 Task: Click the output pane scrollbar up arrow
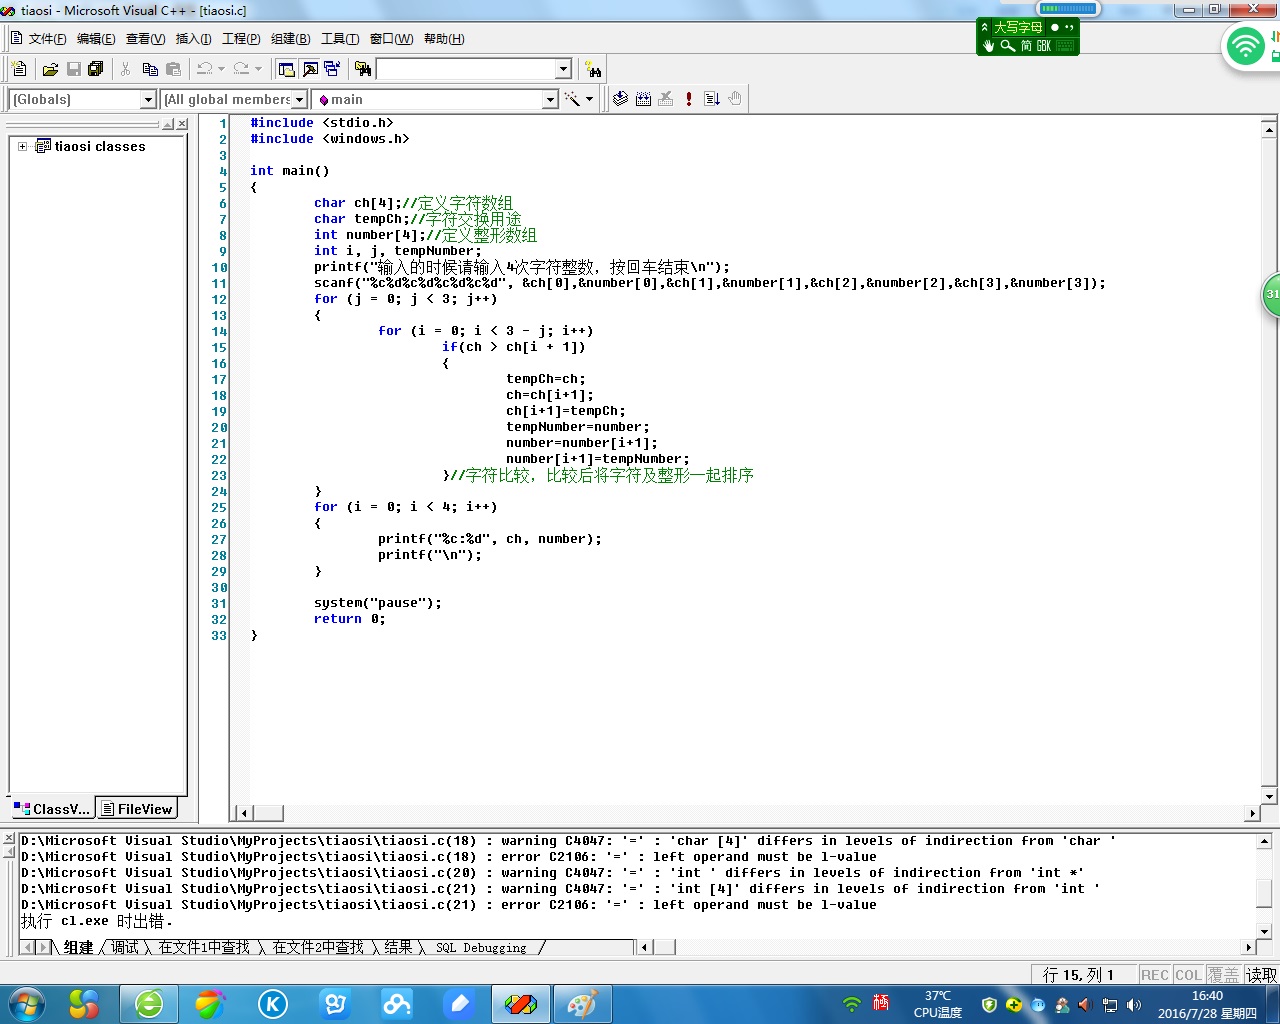coord(1264,842)
